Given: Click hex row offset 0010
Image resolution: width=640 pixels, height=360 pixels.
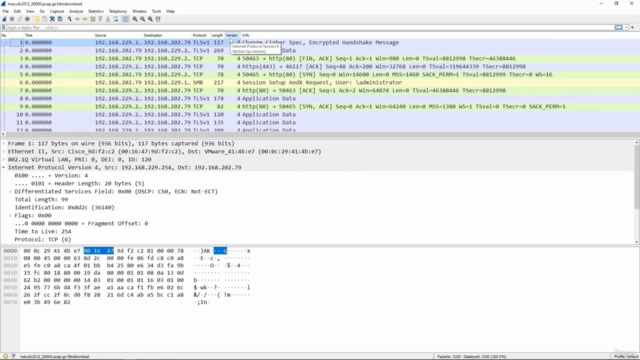Looking at the screenshot, I should (x=10, y=258).
